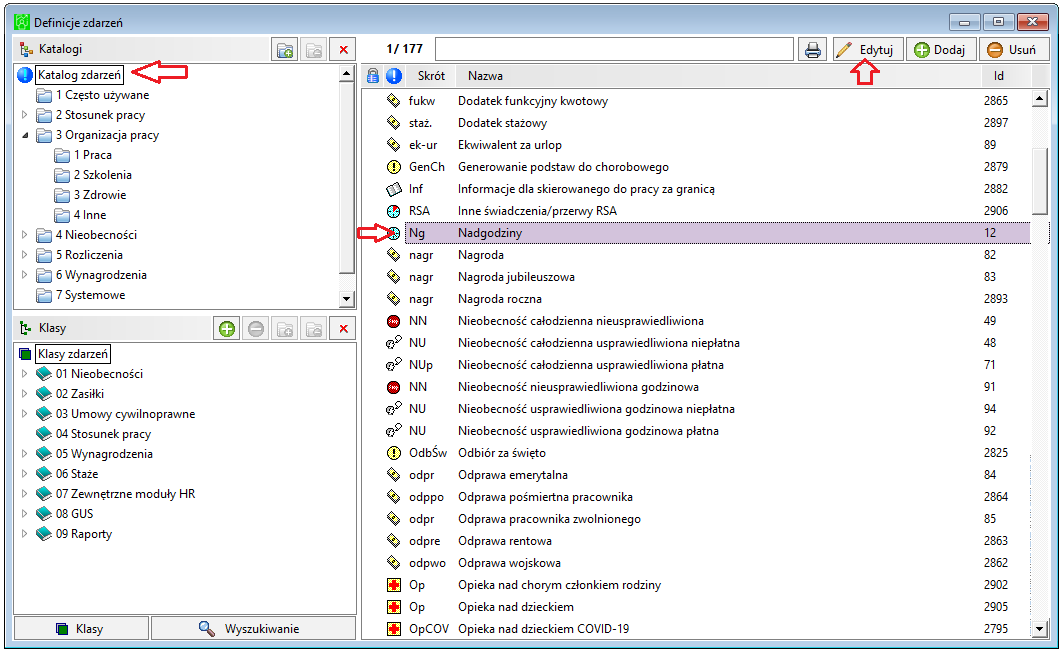Expand the 03 Umowy cywilnoprawne class node
The height and width of the screenshot is (653, 1061).
[25, 413]
